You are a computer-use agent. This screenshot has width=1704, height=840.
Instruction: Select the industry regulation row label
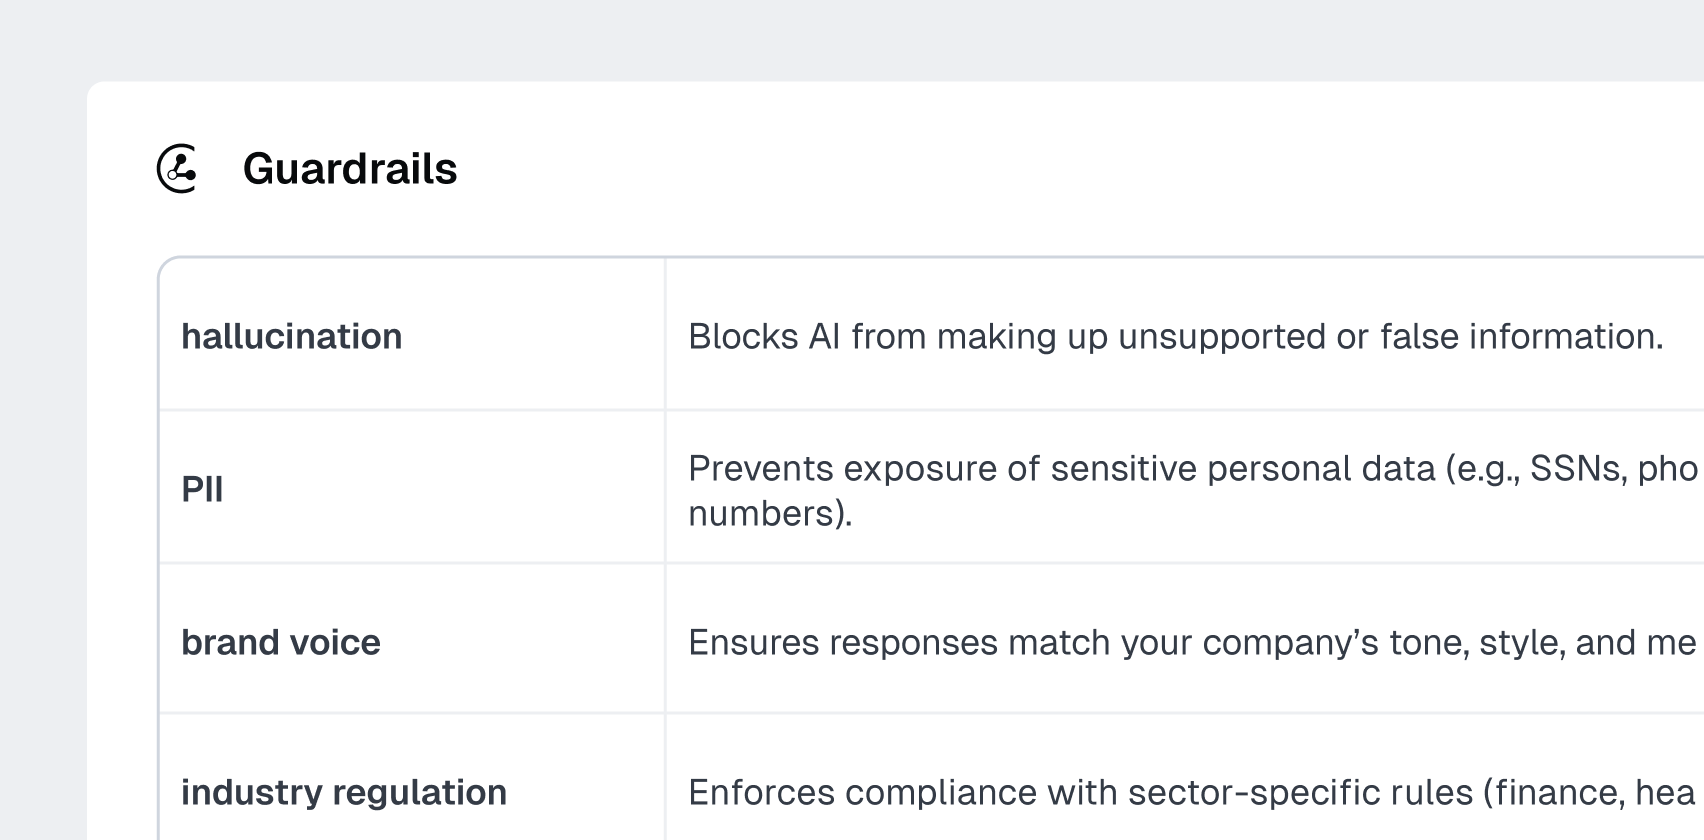(344, 793)
